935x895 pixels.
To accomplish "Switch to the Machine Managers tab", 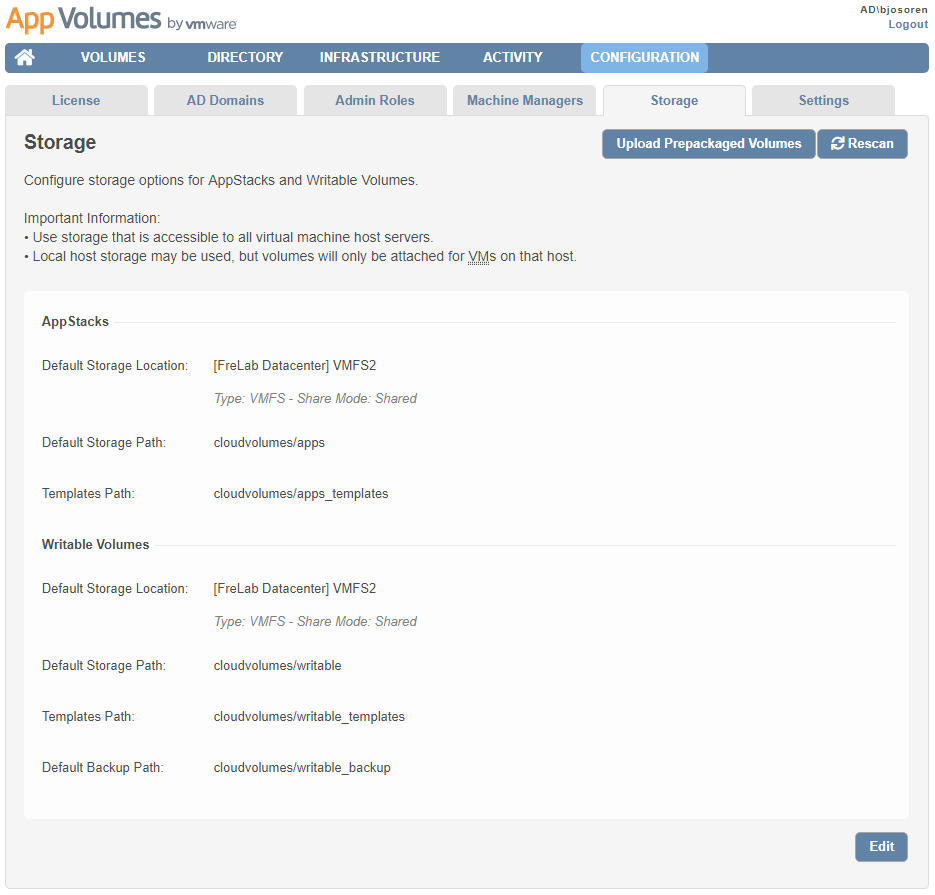I will [x=524, y=100].
